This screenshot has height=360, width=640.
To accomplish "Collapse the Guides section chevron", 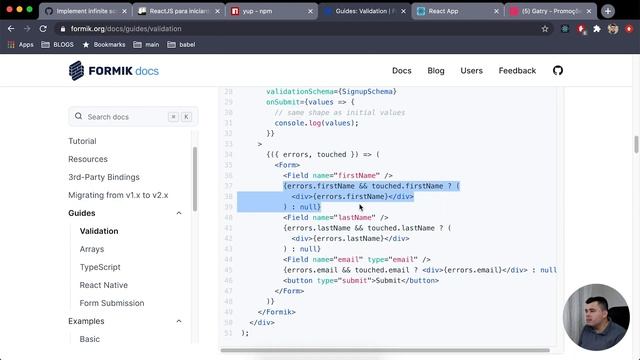I will coord(179,213).
